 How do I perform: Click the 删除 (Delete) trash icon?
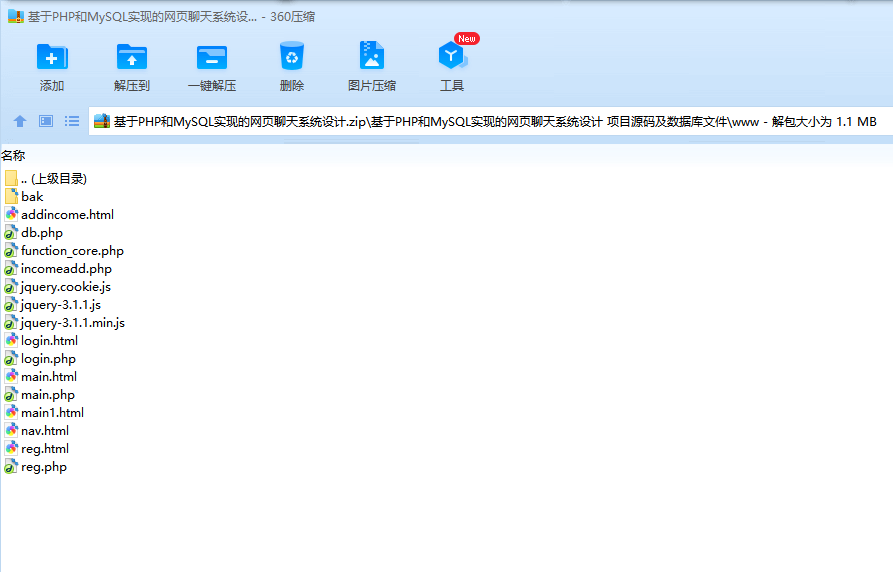(x=292, y=56)
